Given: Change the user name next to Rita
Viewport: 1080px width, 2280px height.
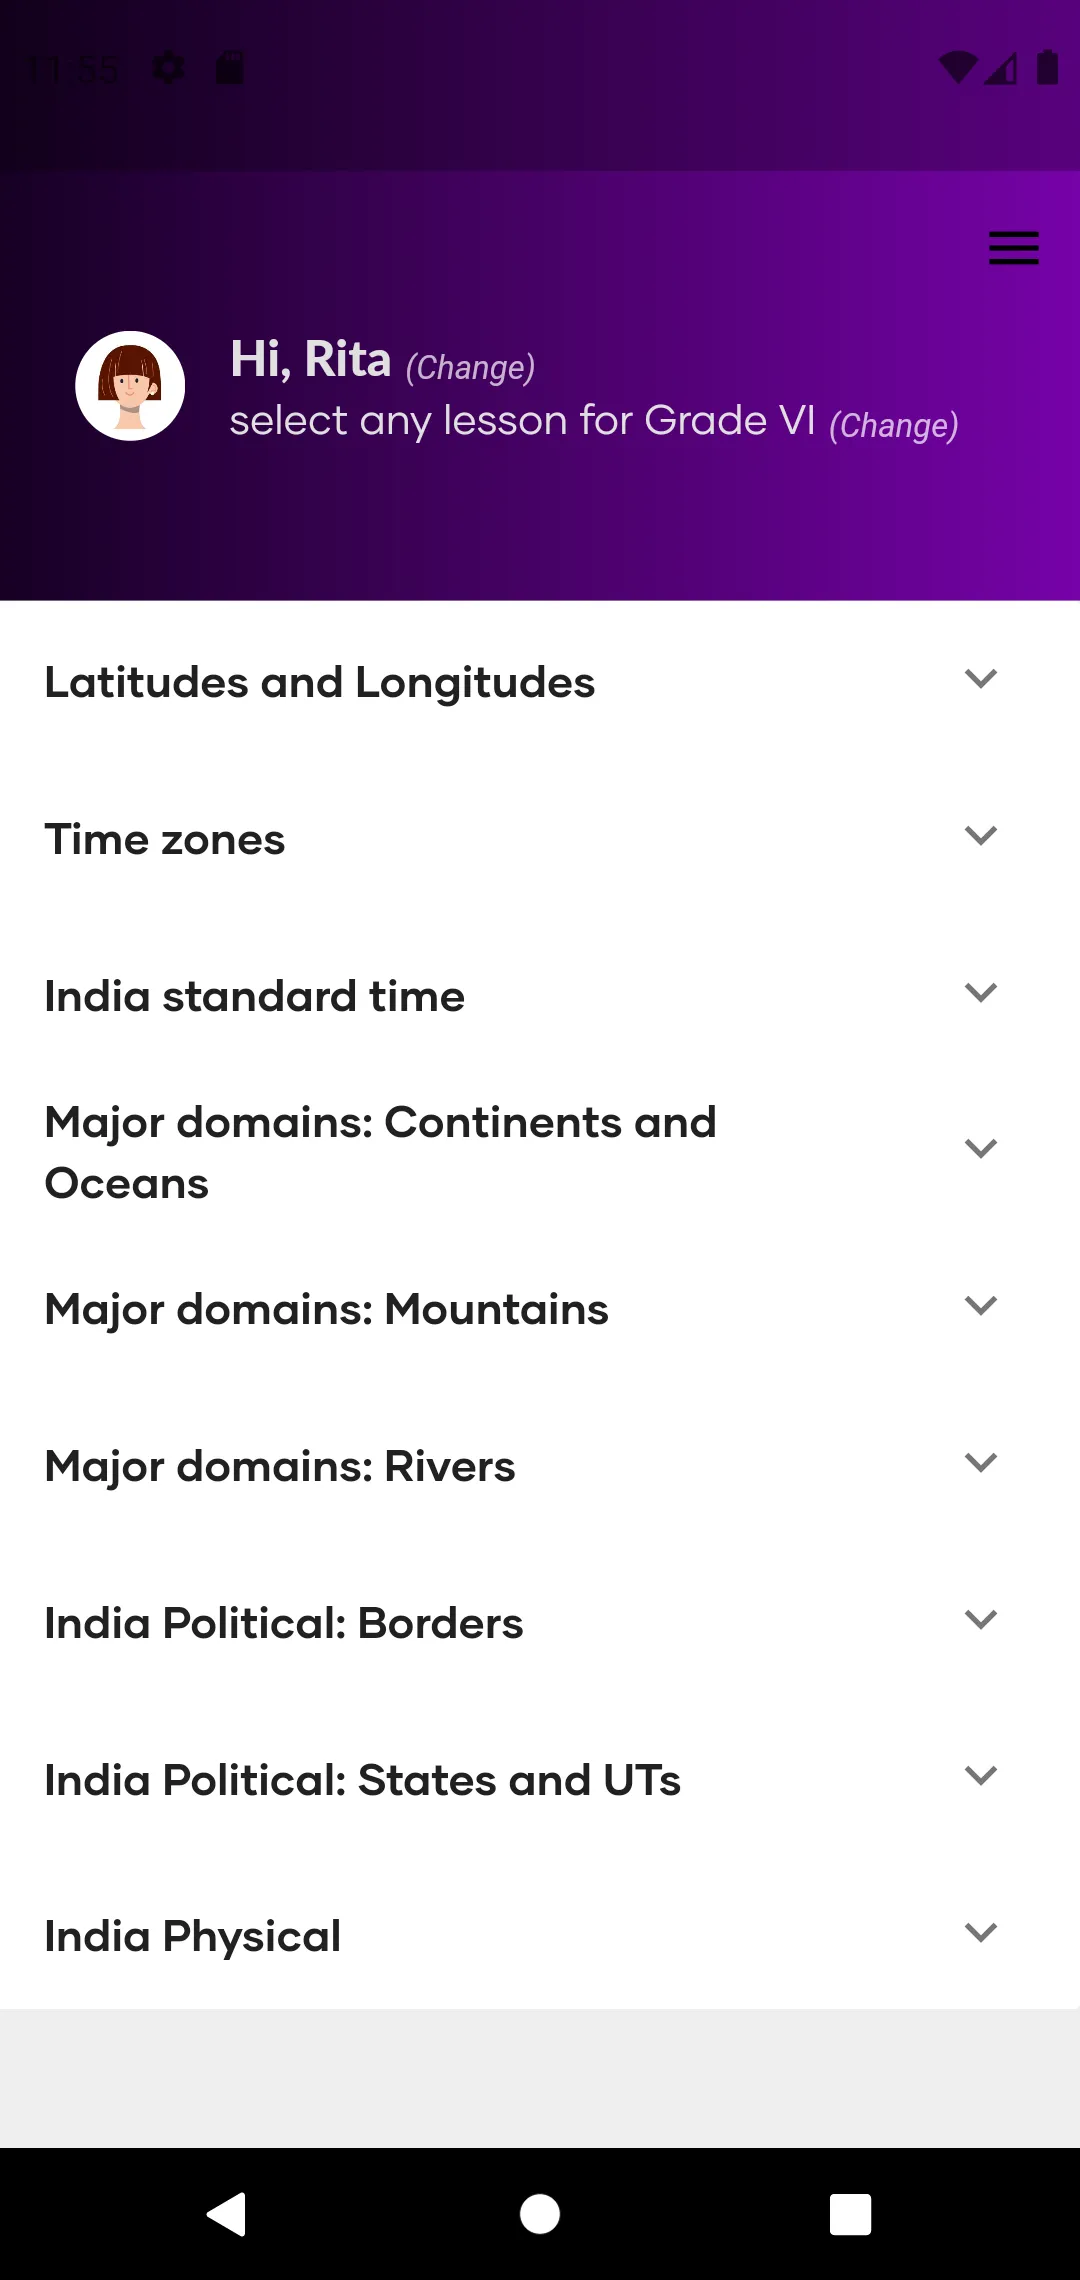Looking at the screenshot, I should (470, 367).
